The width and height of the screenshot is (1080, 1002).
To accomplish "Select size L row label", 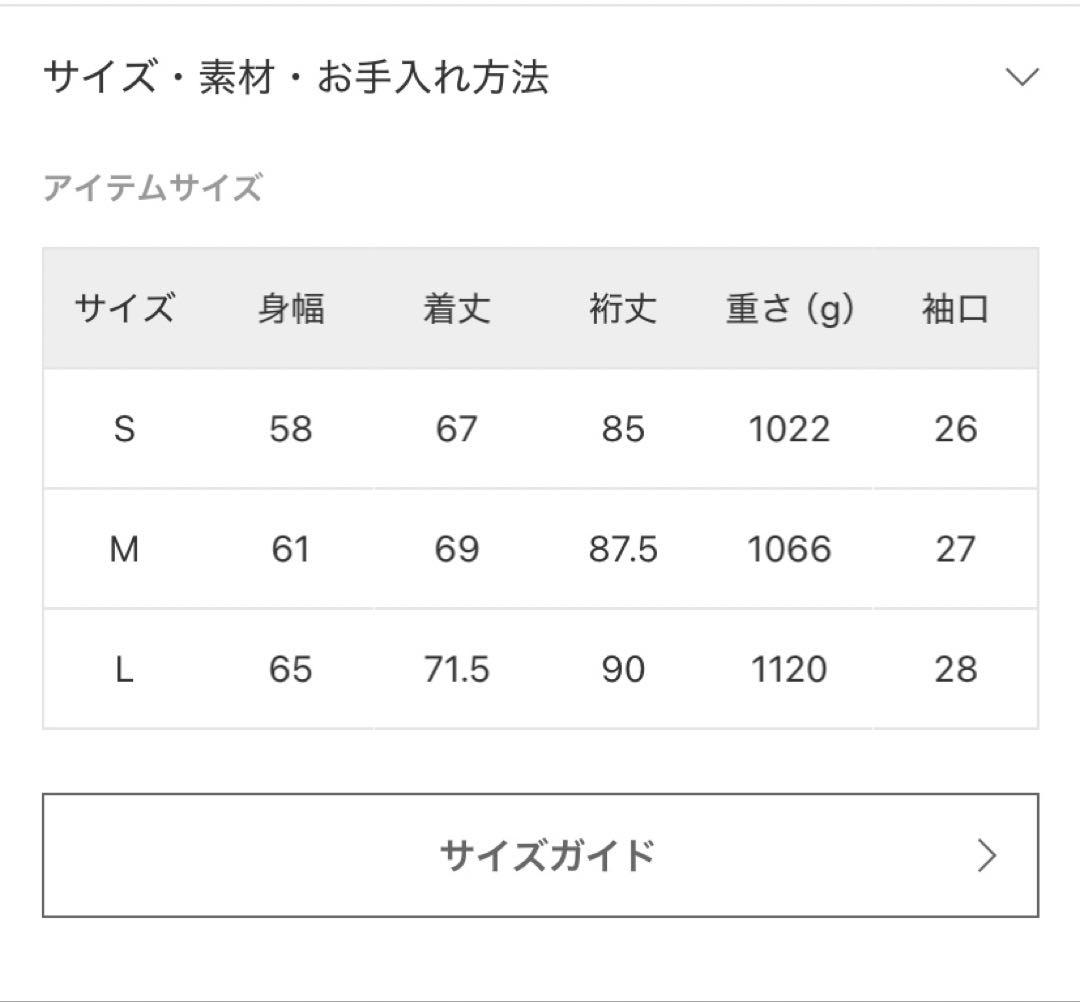I will point(122,668).
